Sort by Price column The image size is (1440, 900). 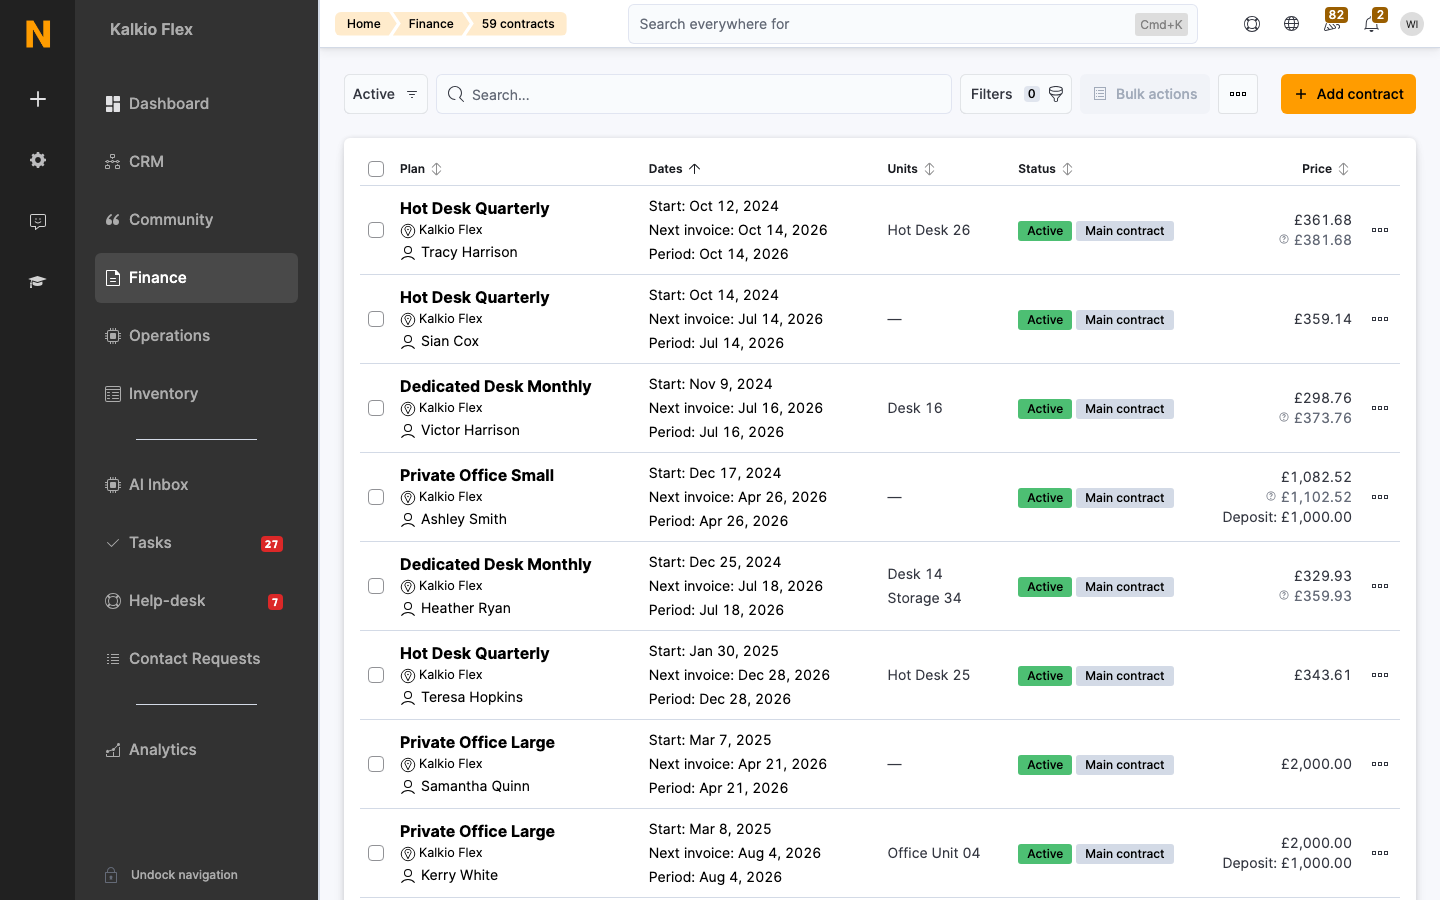pyautogui.click(x=1326, y=169)
